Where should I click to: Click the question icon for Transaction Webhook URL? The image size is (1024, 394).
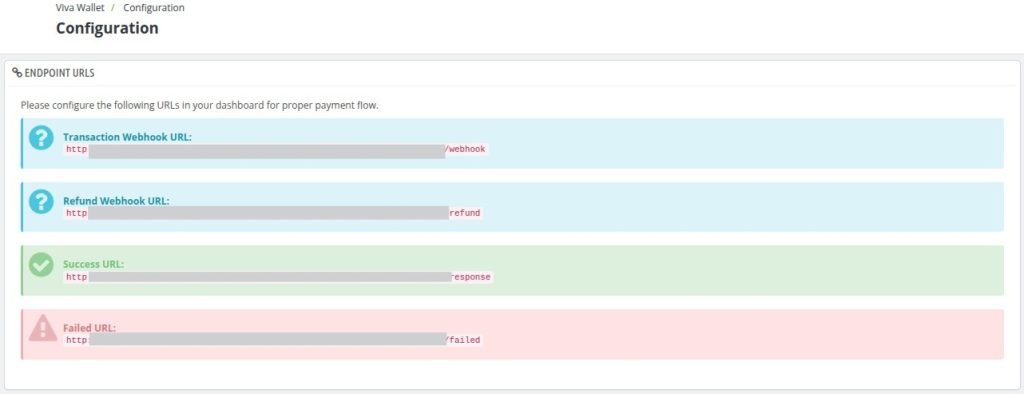(x=41, y=138)
